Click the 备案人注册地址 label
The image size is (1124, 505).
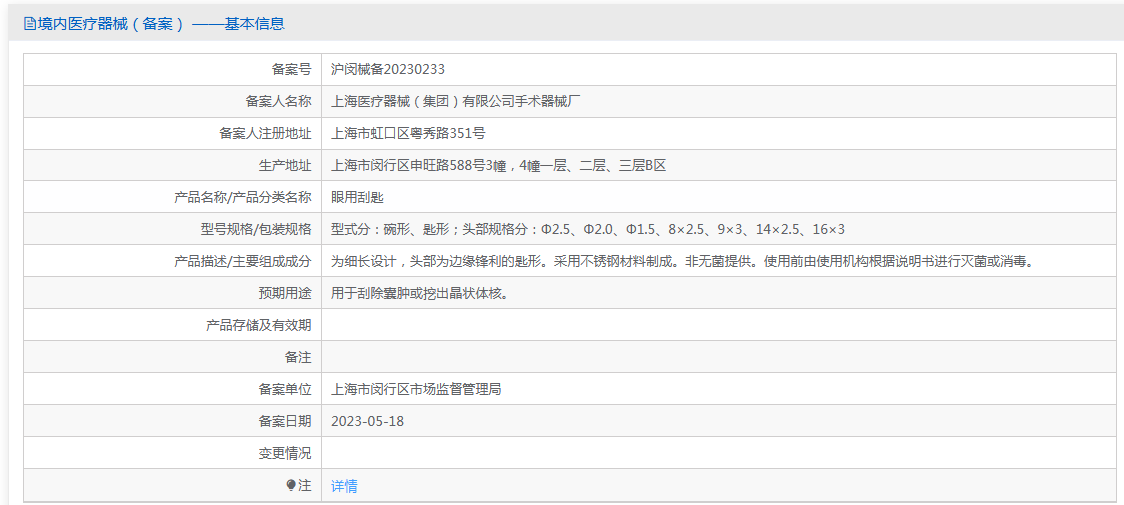point(265,133)
